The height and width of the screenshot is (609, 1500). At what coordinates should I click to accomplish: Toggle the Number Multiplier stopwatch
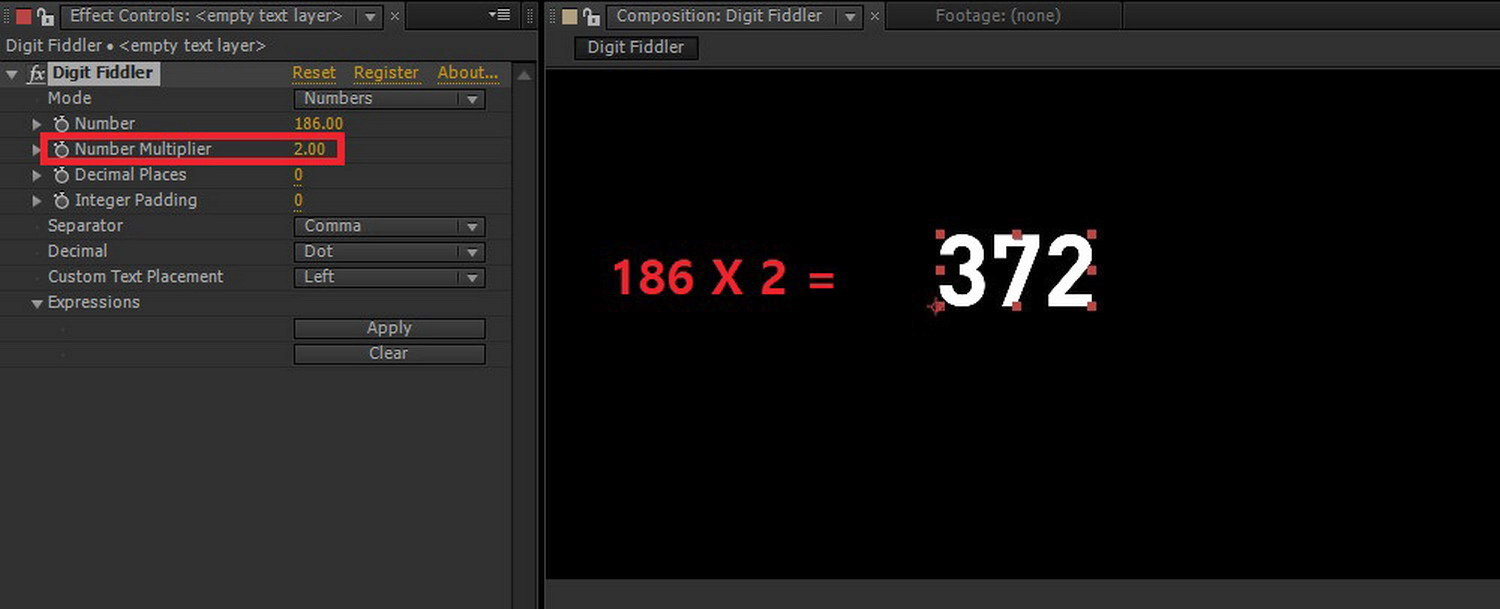click(x=61, y=148)
